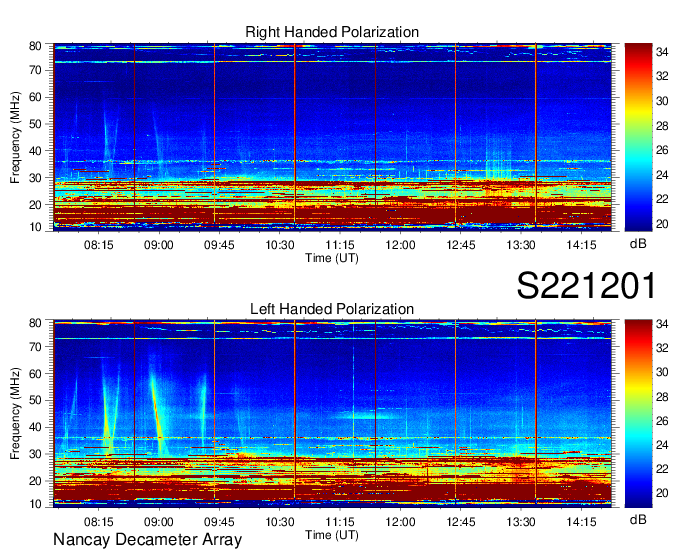Click 10 MHz tick on Left Handed plot
This screenshot has width=680, height=552.
click(35, 504)
